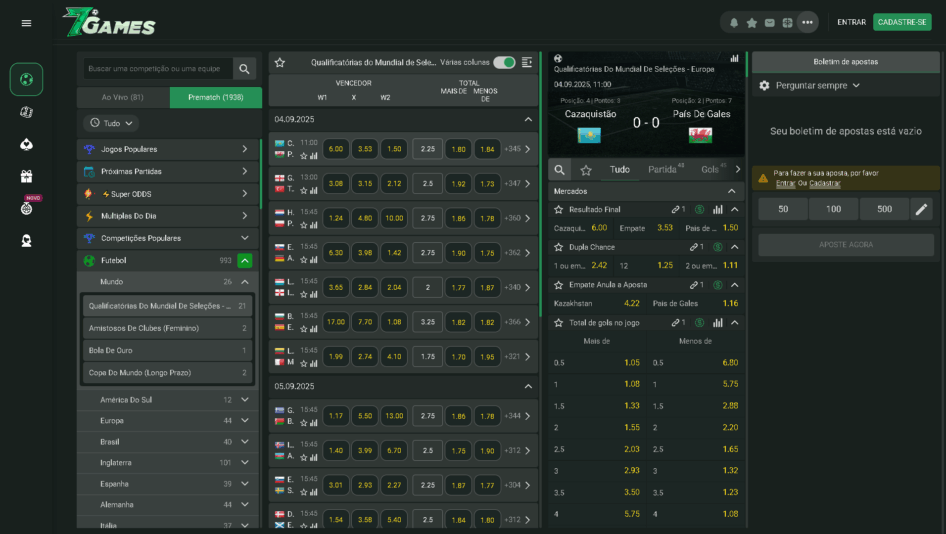Open the more options ellipsis button

807,22
